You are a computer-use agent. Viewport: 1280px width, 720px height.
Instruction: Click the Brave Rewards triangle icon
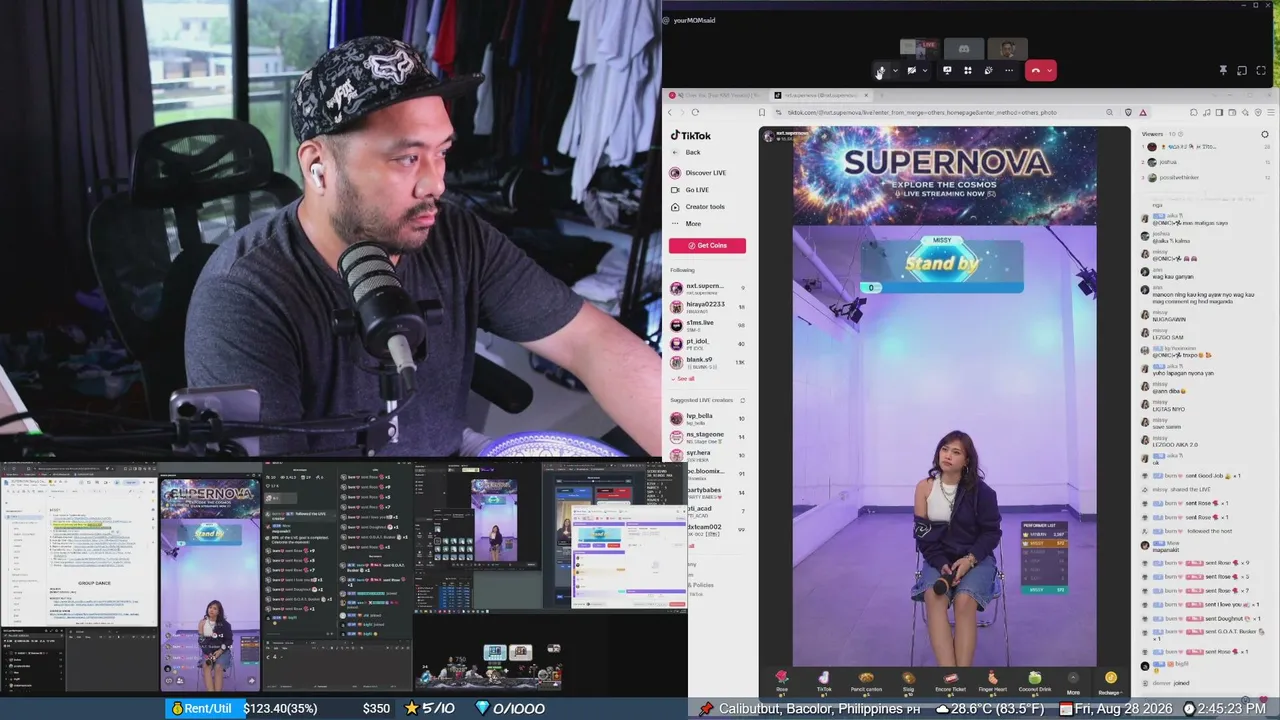1143,112
